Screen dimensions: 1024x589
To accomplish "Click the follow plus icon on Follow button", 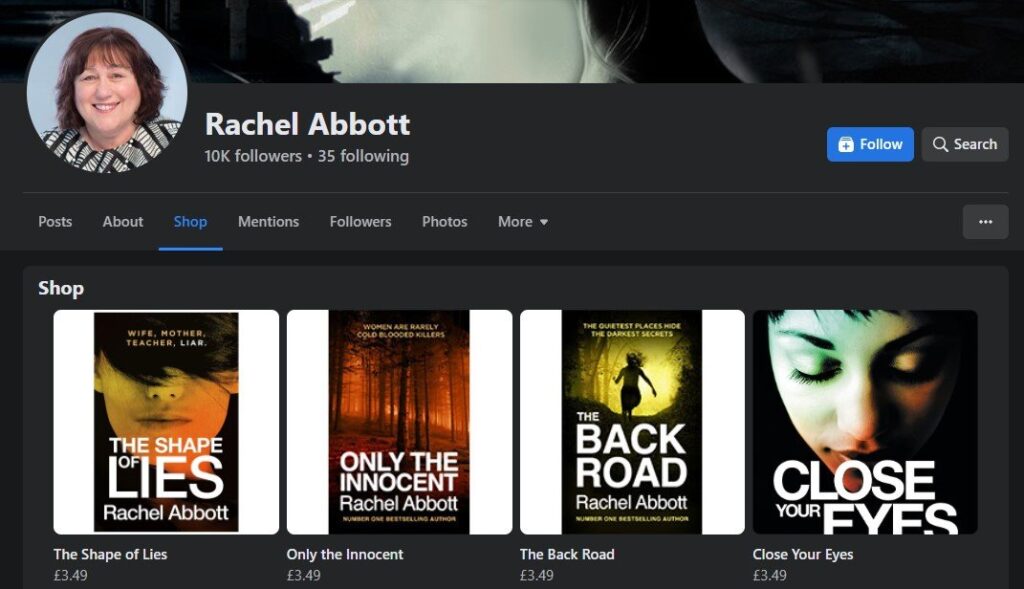I will 846,144.
